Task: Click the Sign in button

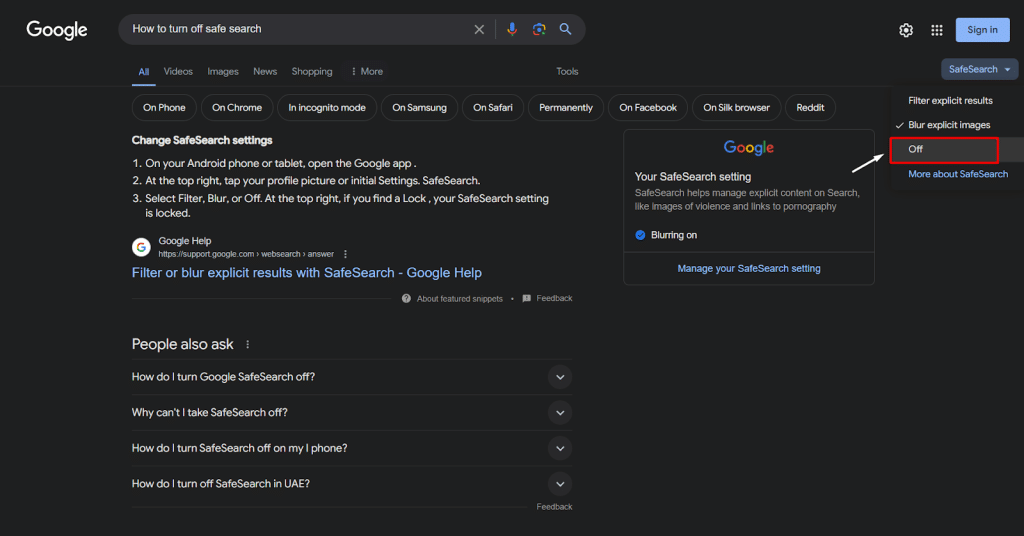Action: coord(982,29)
